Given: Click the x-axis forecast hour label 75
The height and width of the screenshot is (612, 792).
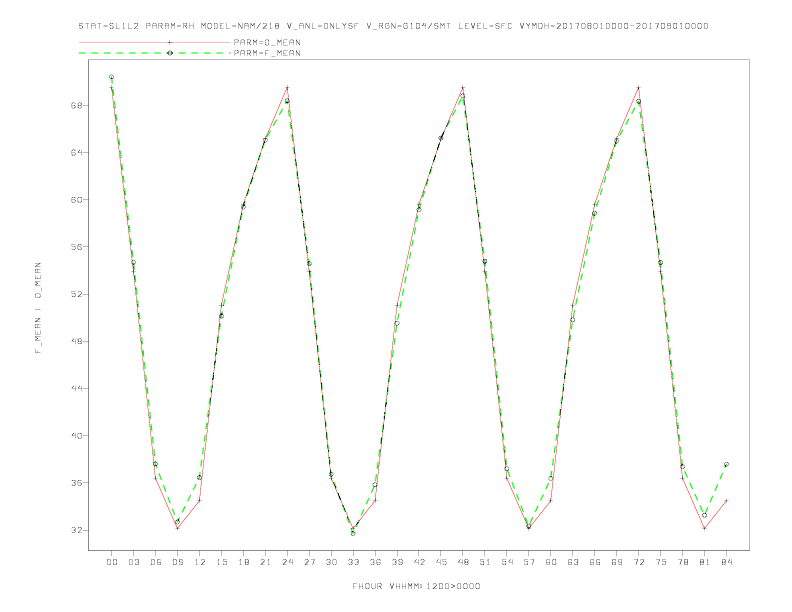Looking at the screenshot, I should tap(661, 562).
